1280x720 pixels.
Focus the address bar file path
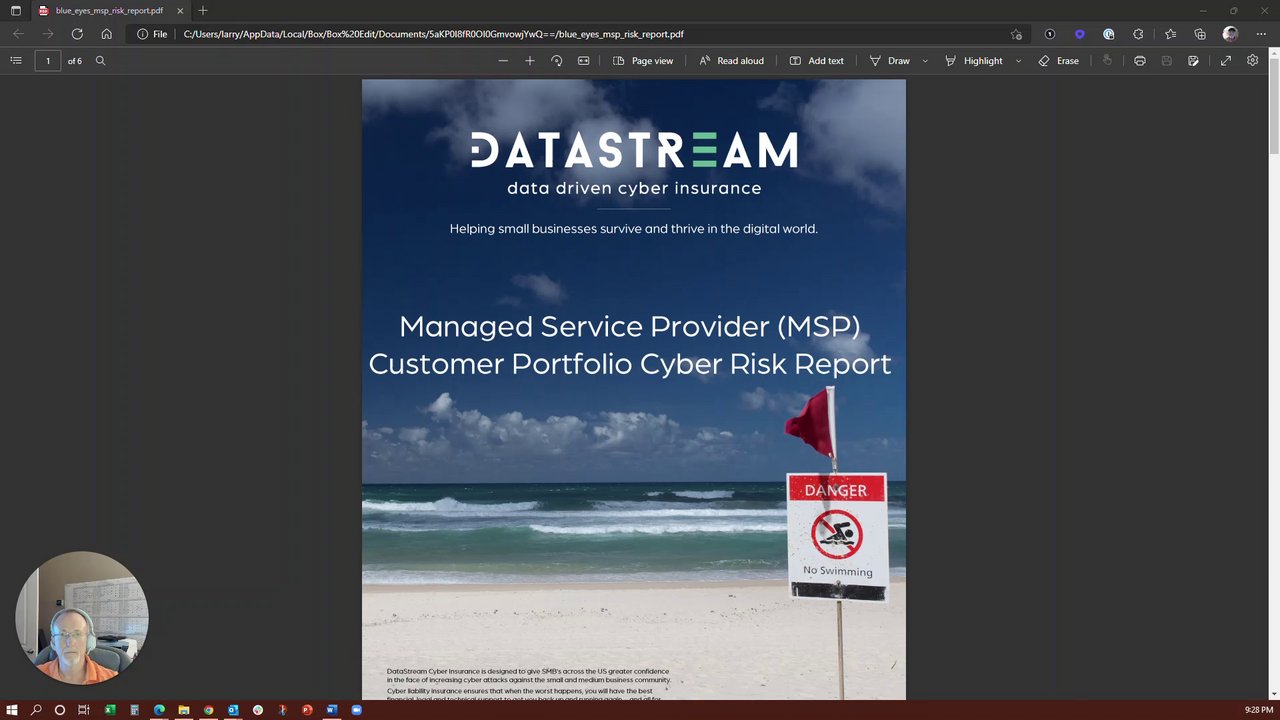pyautogui.click(x=434, y=34)
